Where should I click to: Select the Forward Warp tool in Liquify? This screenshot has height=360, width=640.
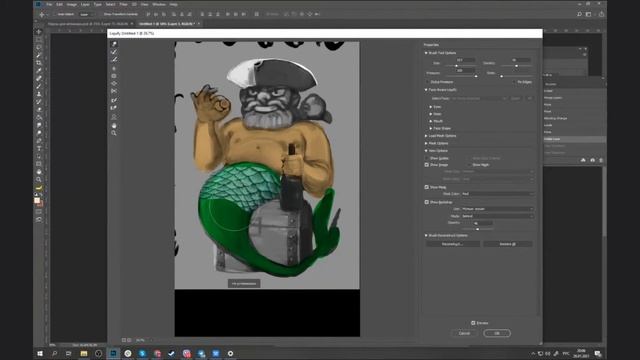point(114,44)
